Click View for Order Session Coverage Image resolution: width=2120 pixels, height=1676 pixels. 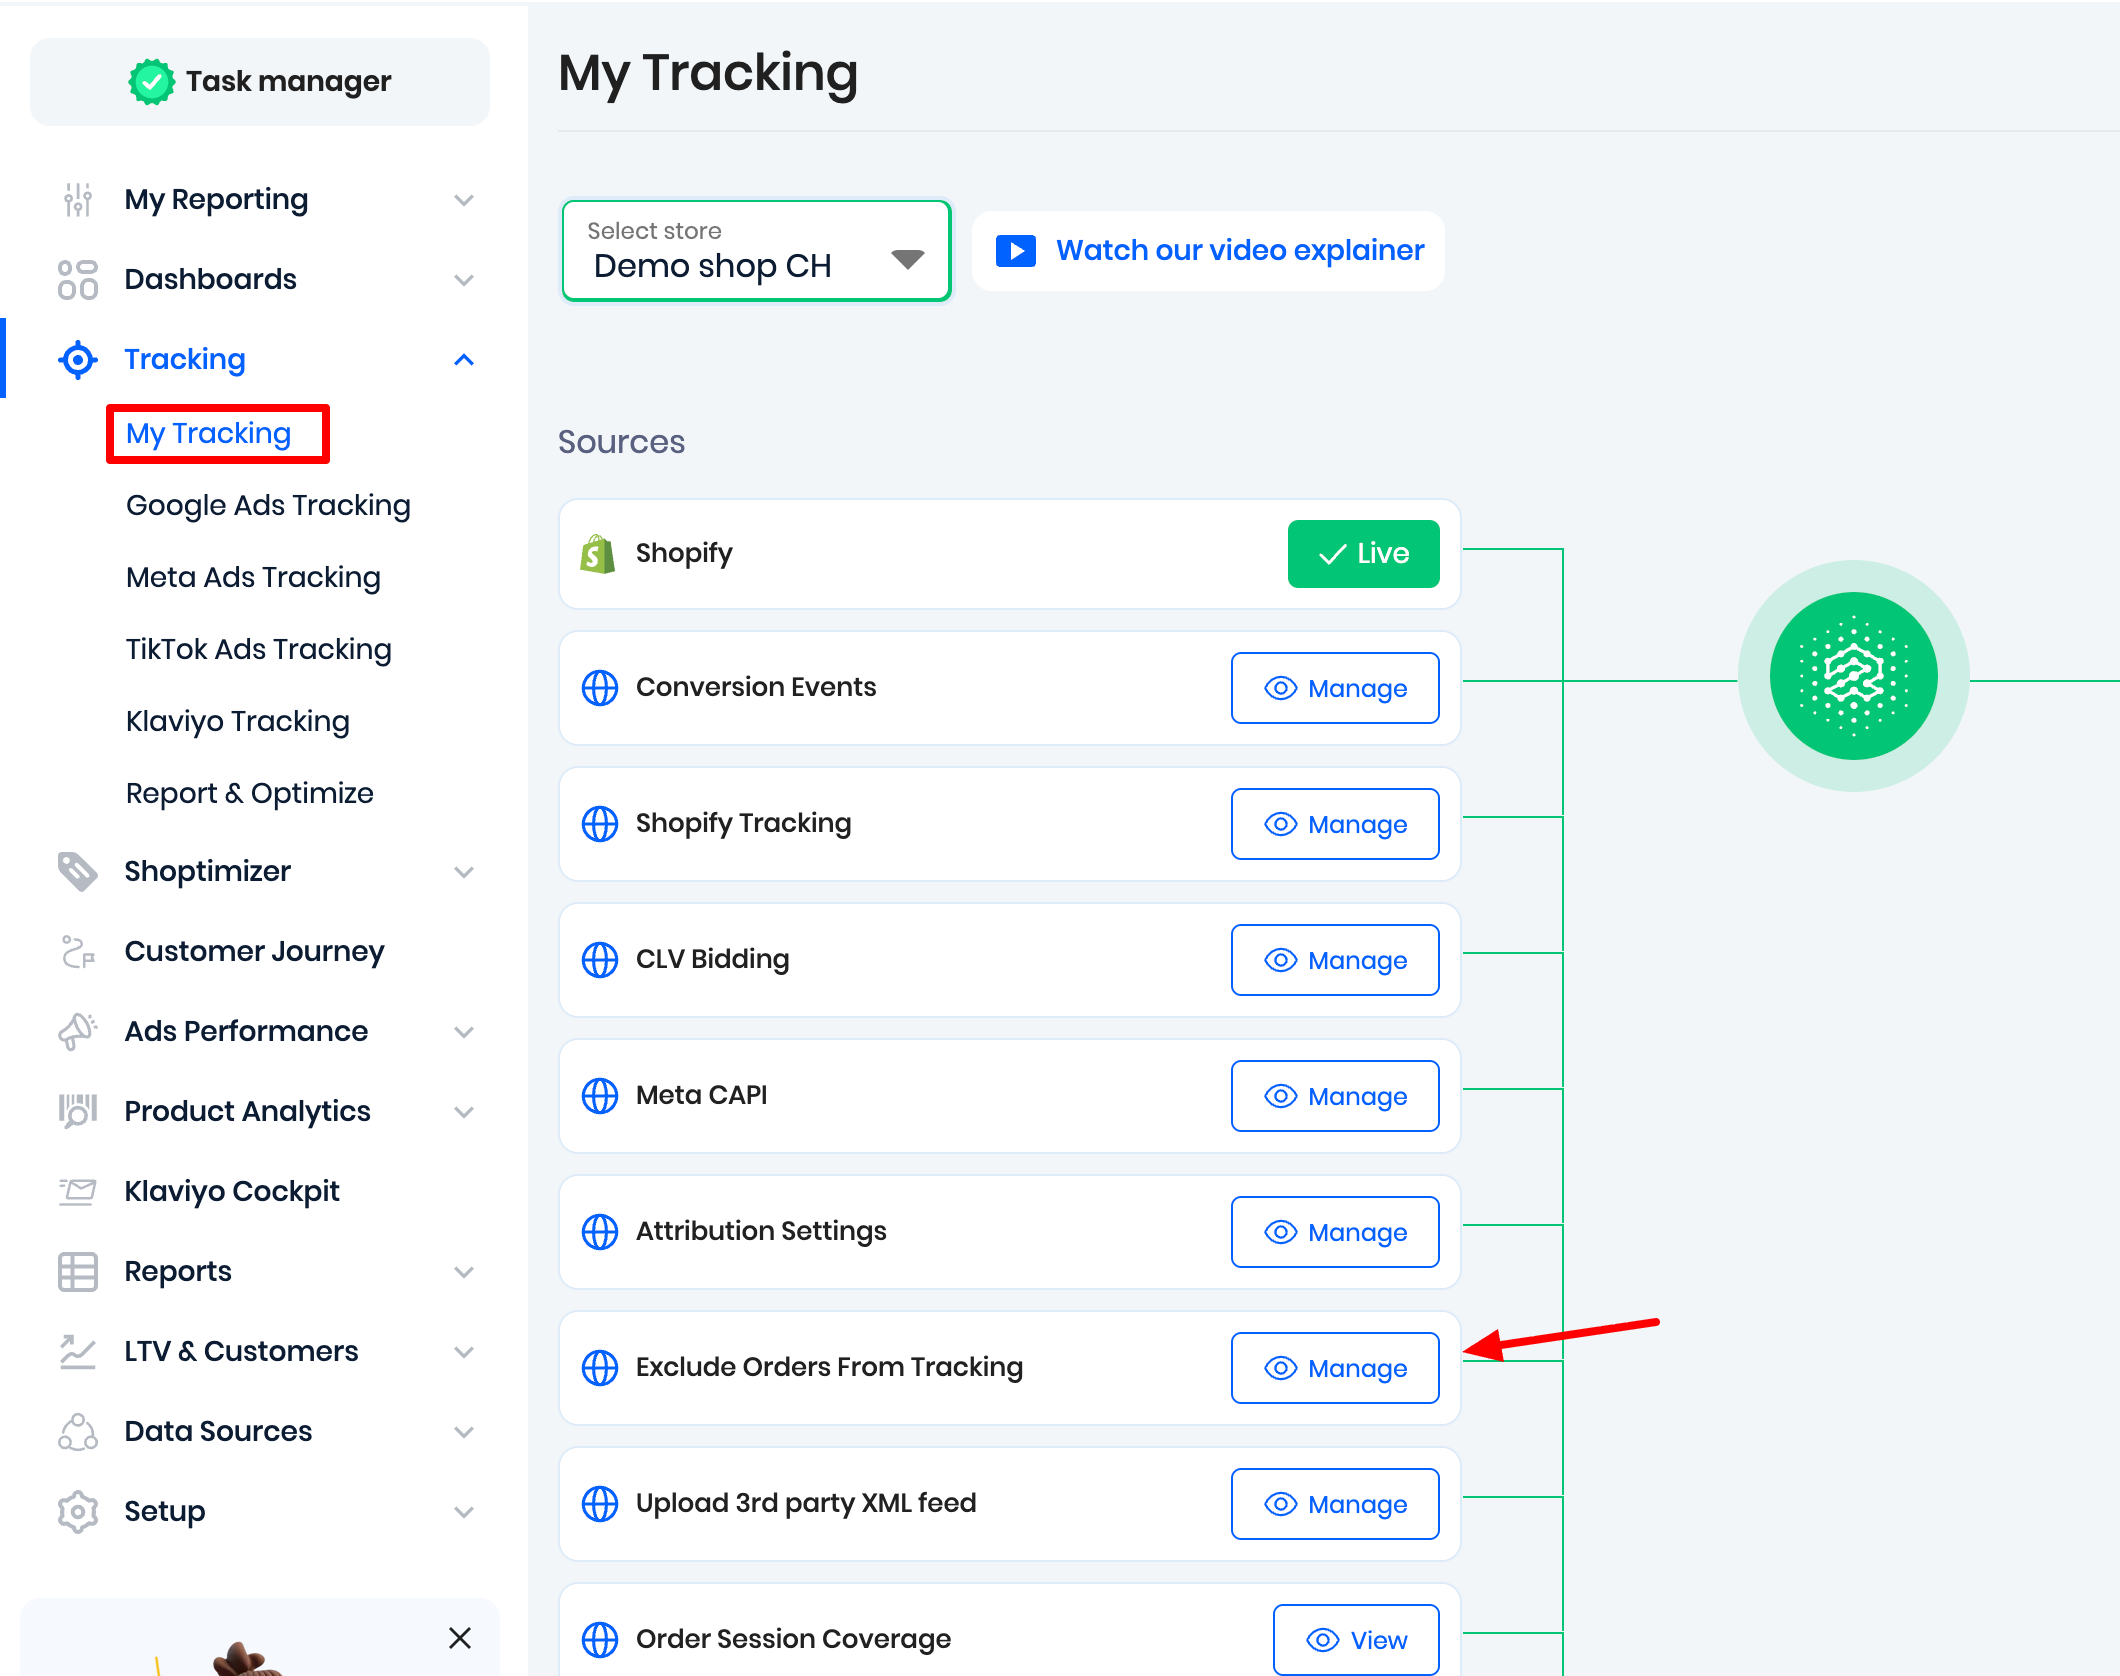click(1355, 1640)
